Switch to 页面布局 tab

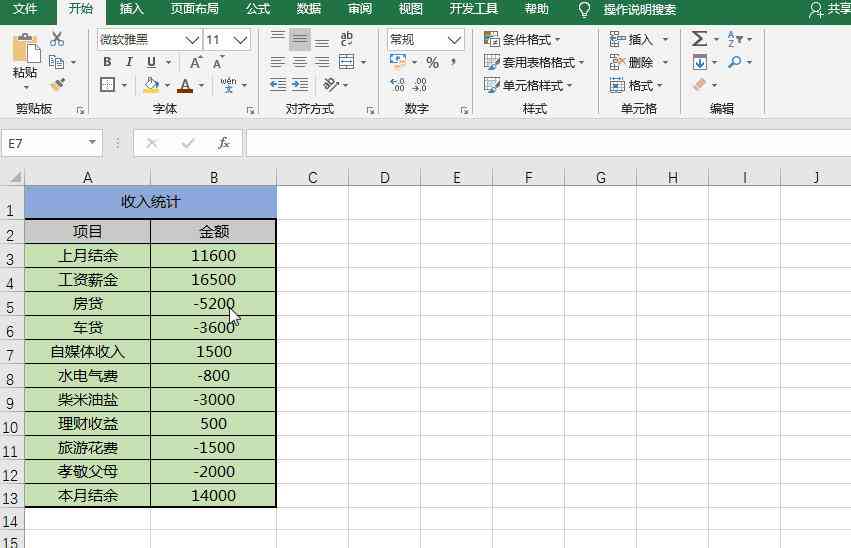tap(194, 9)
